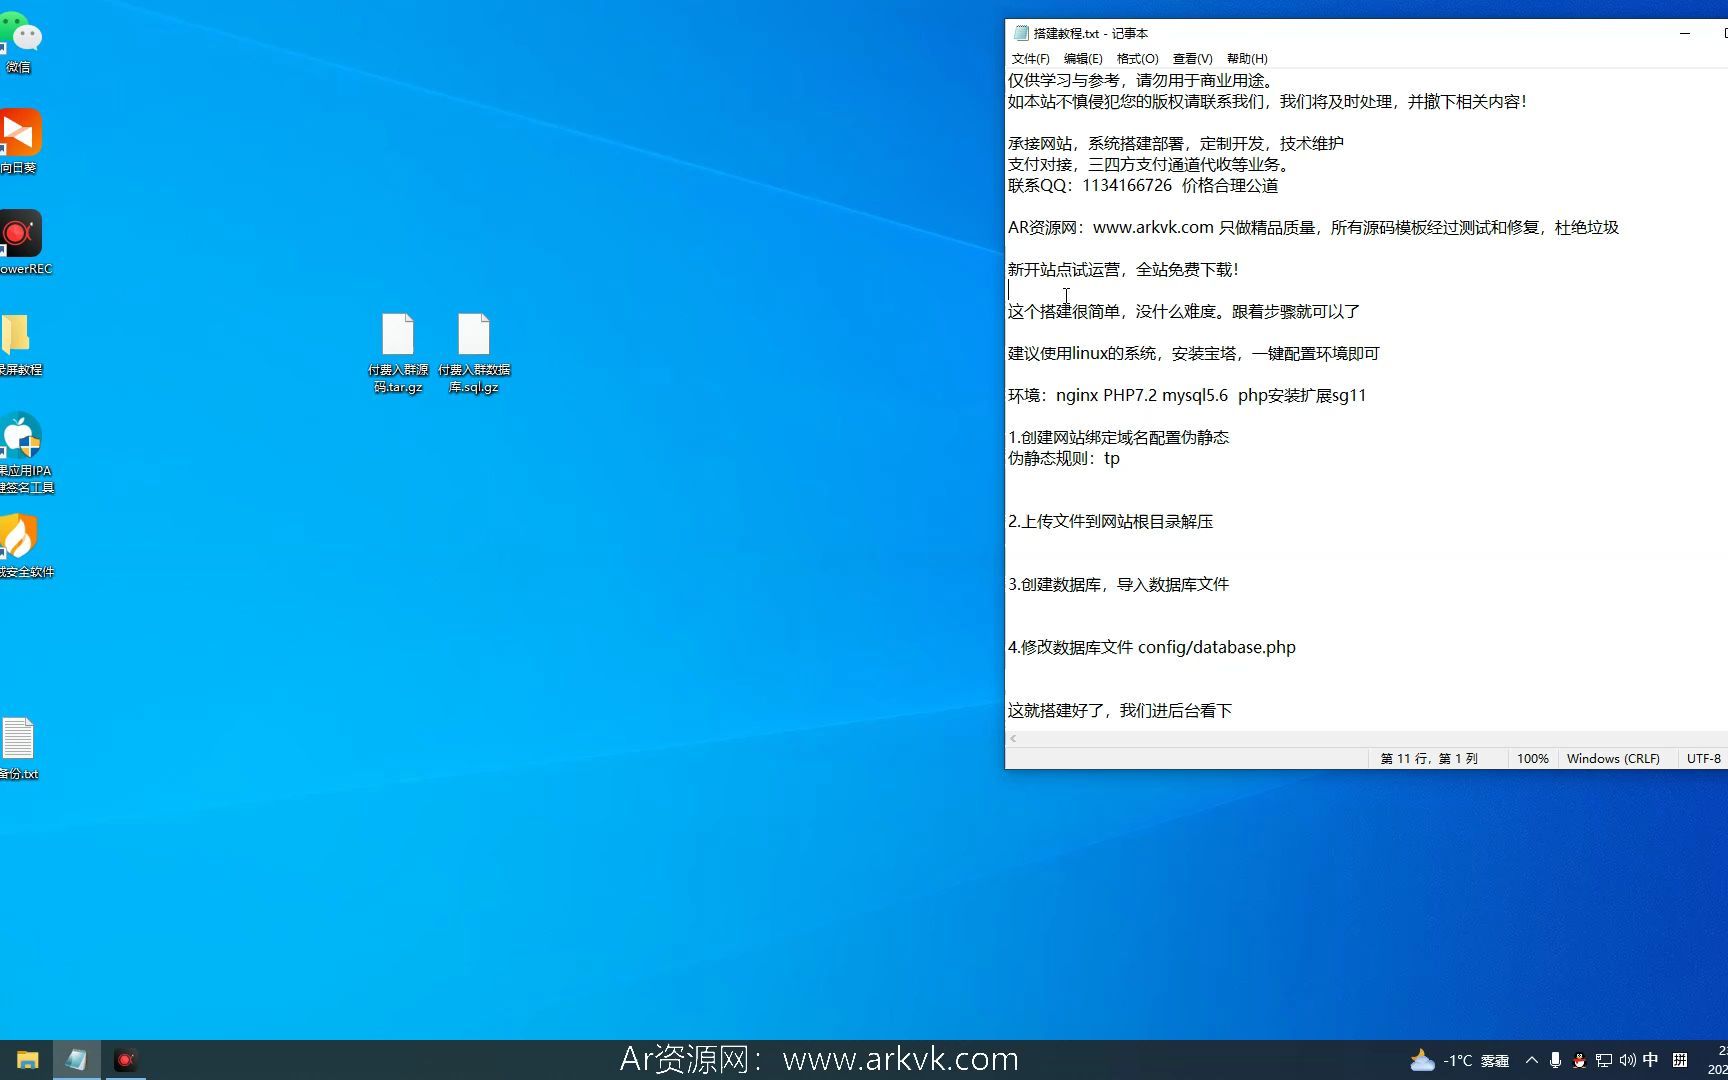
Task: Click the 1.创建网站绑定域名 line
Action: (x=1119, y=438)
